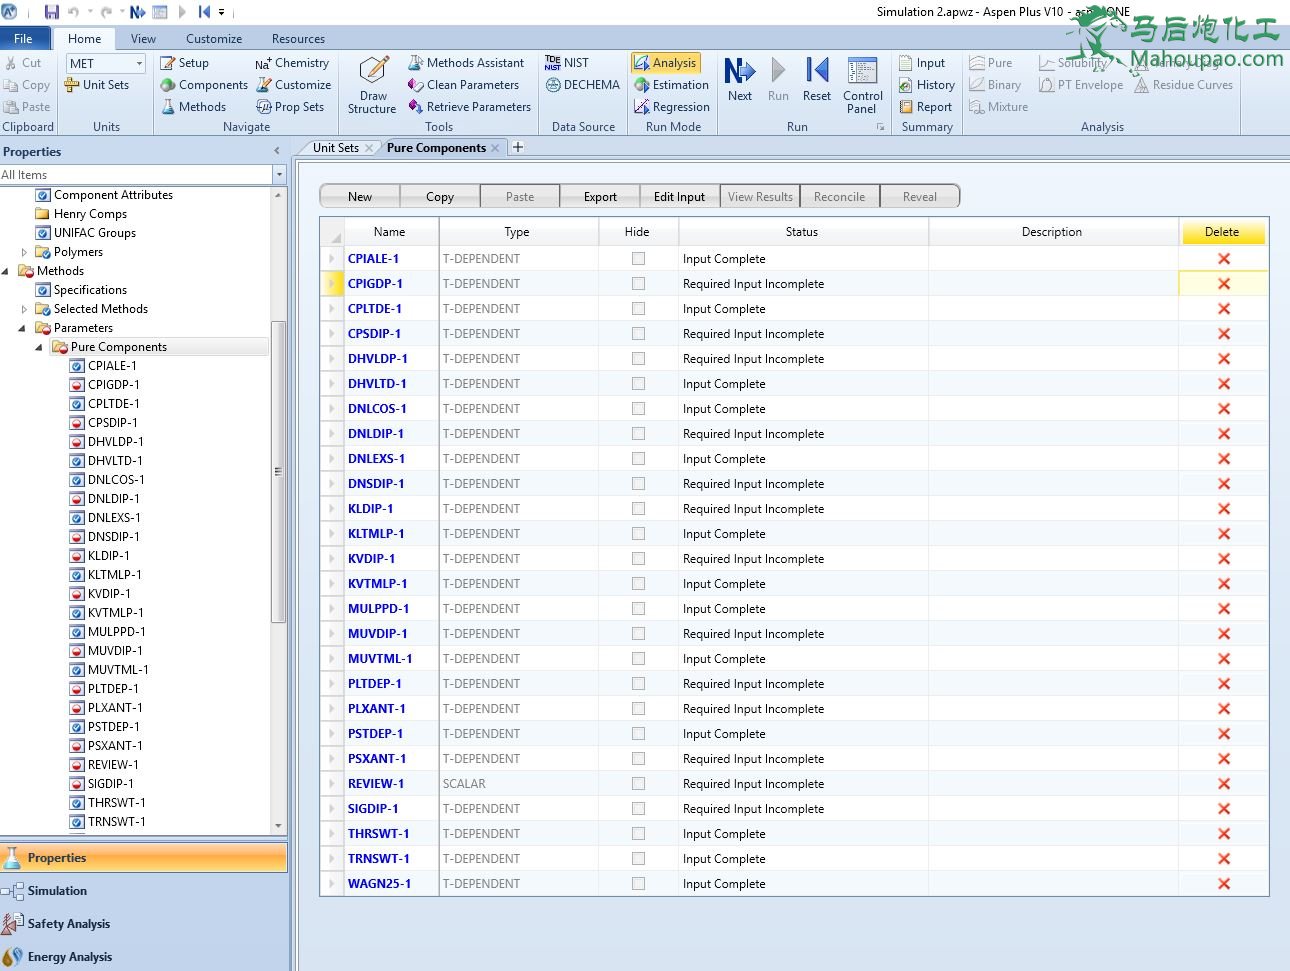Delete CPIALE-1 with red X
The width and height of the screenshot is (1290, 971).
1223,259
